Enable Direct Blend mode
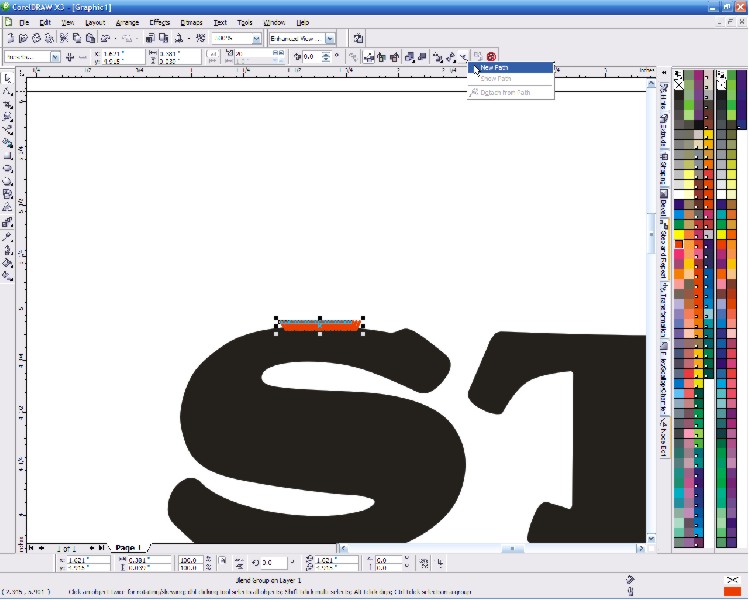Viewport: 749px width, 600px height. pyautogui.click(x=368, y=57)
